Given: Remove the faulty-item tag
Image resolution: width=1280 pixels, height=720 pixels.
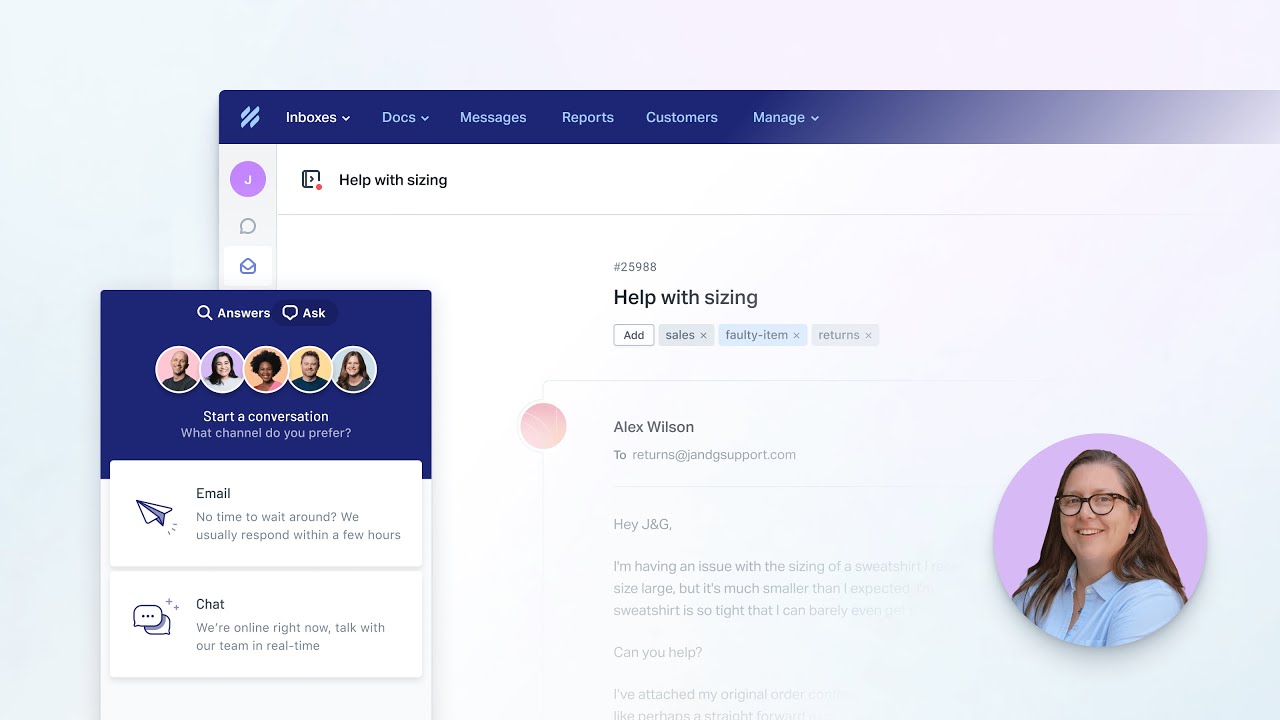Looking at the screenshot, I should tap(796, 335).
